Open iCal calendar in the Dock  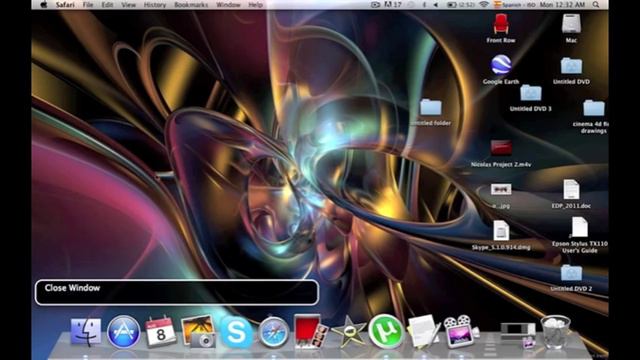(x=161, y=331)
